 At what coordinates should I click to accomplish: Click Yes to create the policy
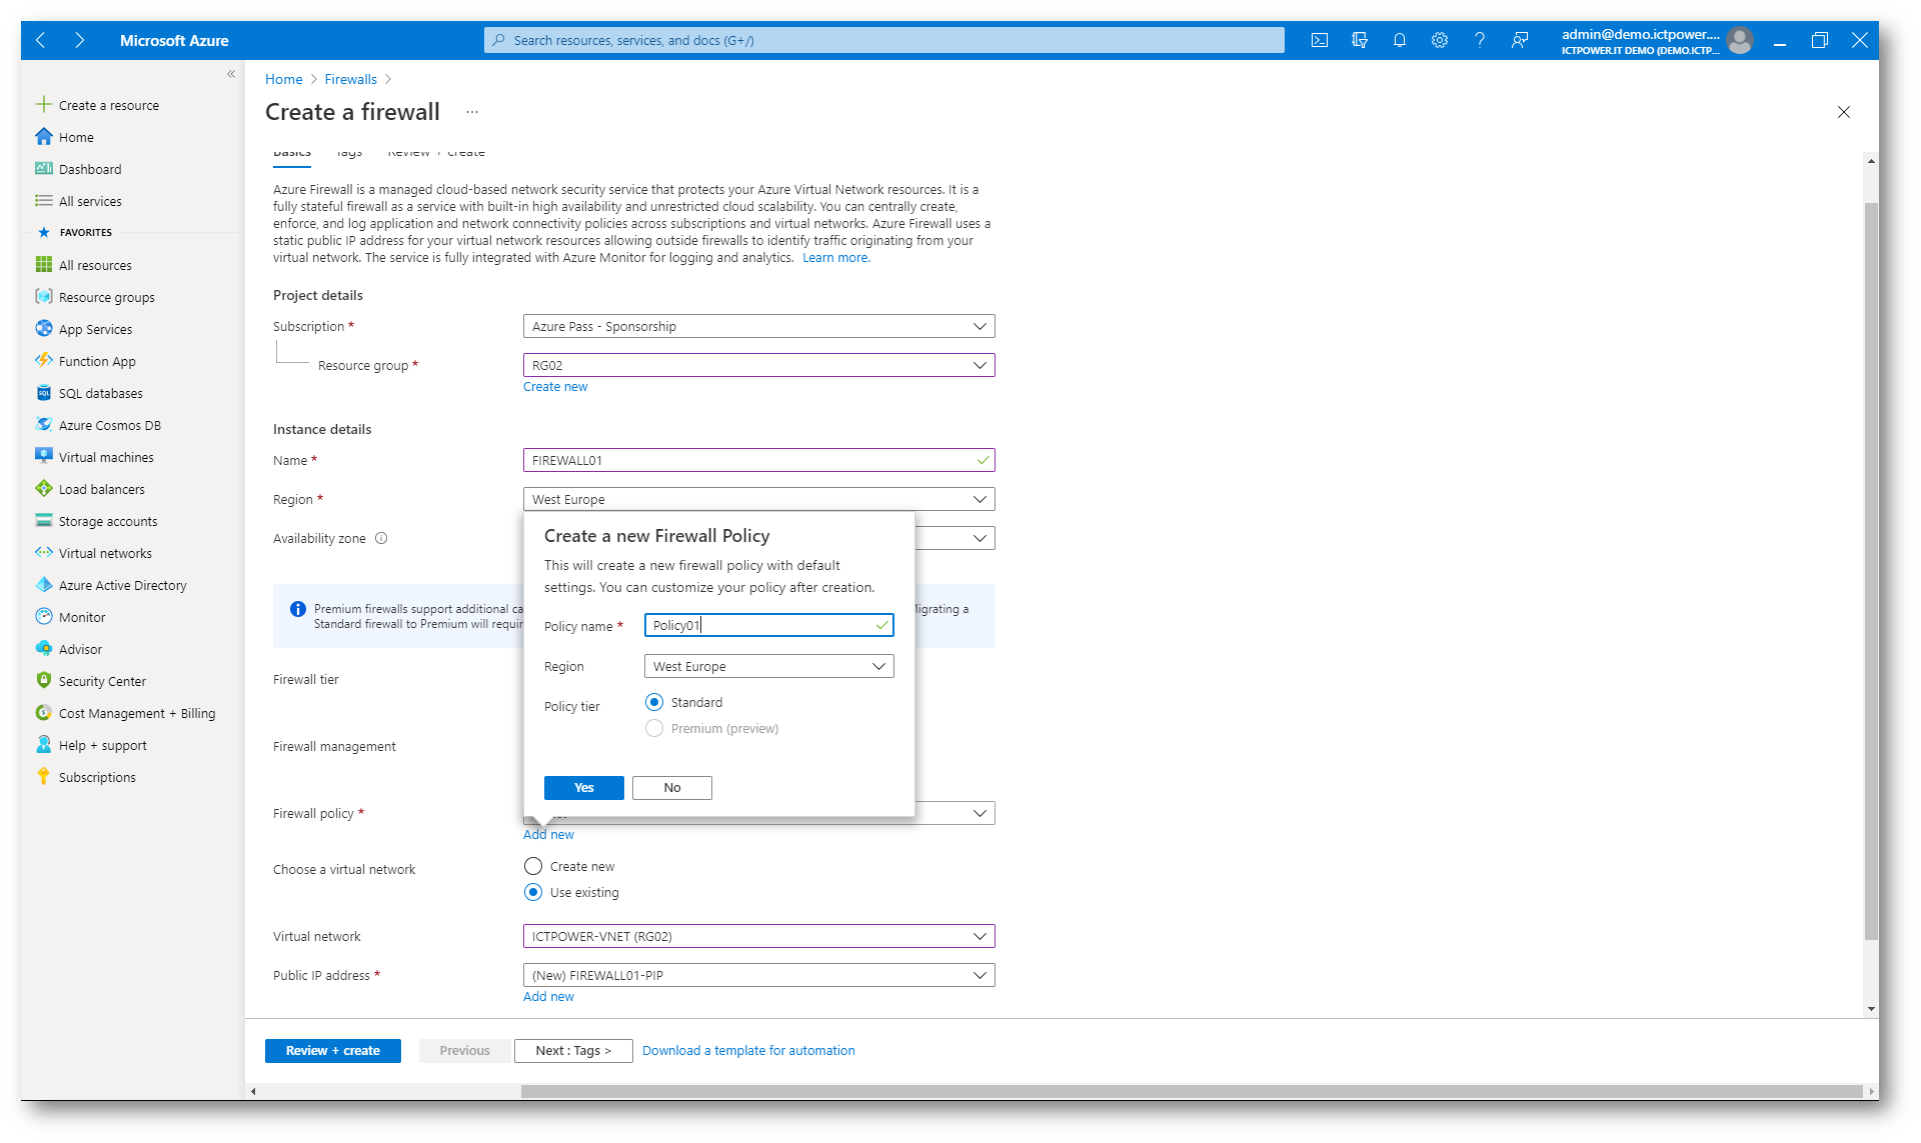point(584,789)
